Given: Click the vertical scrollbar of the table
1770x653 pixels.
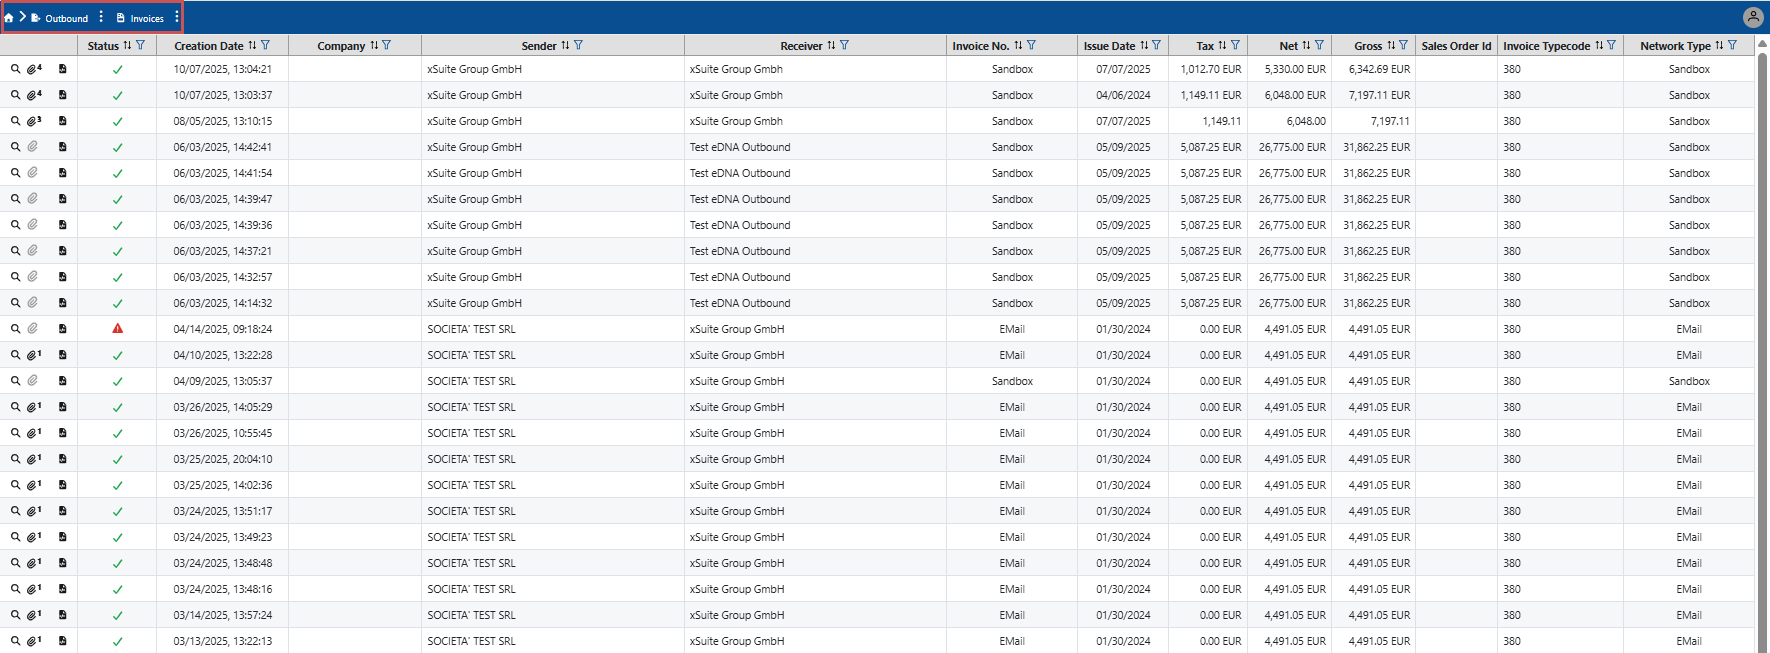Looking at the screenshot, I should [1763, 300].
